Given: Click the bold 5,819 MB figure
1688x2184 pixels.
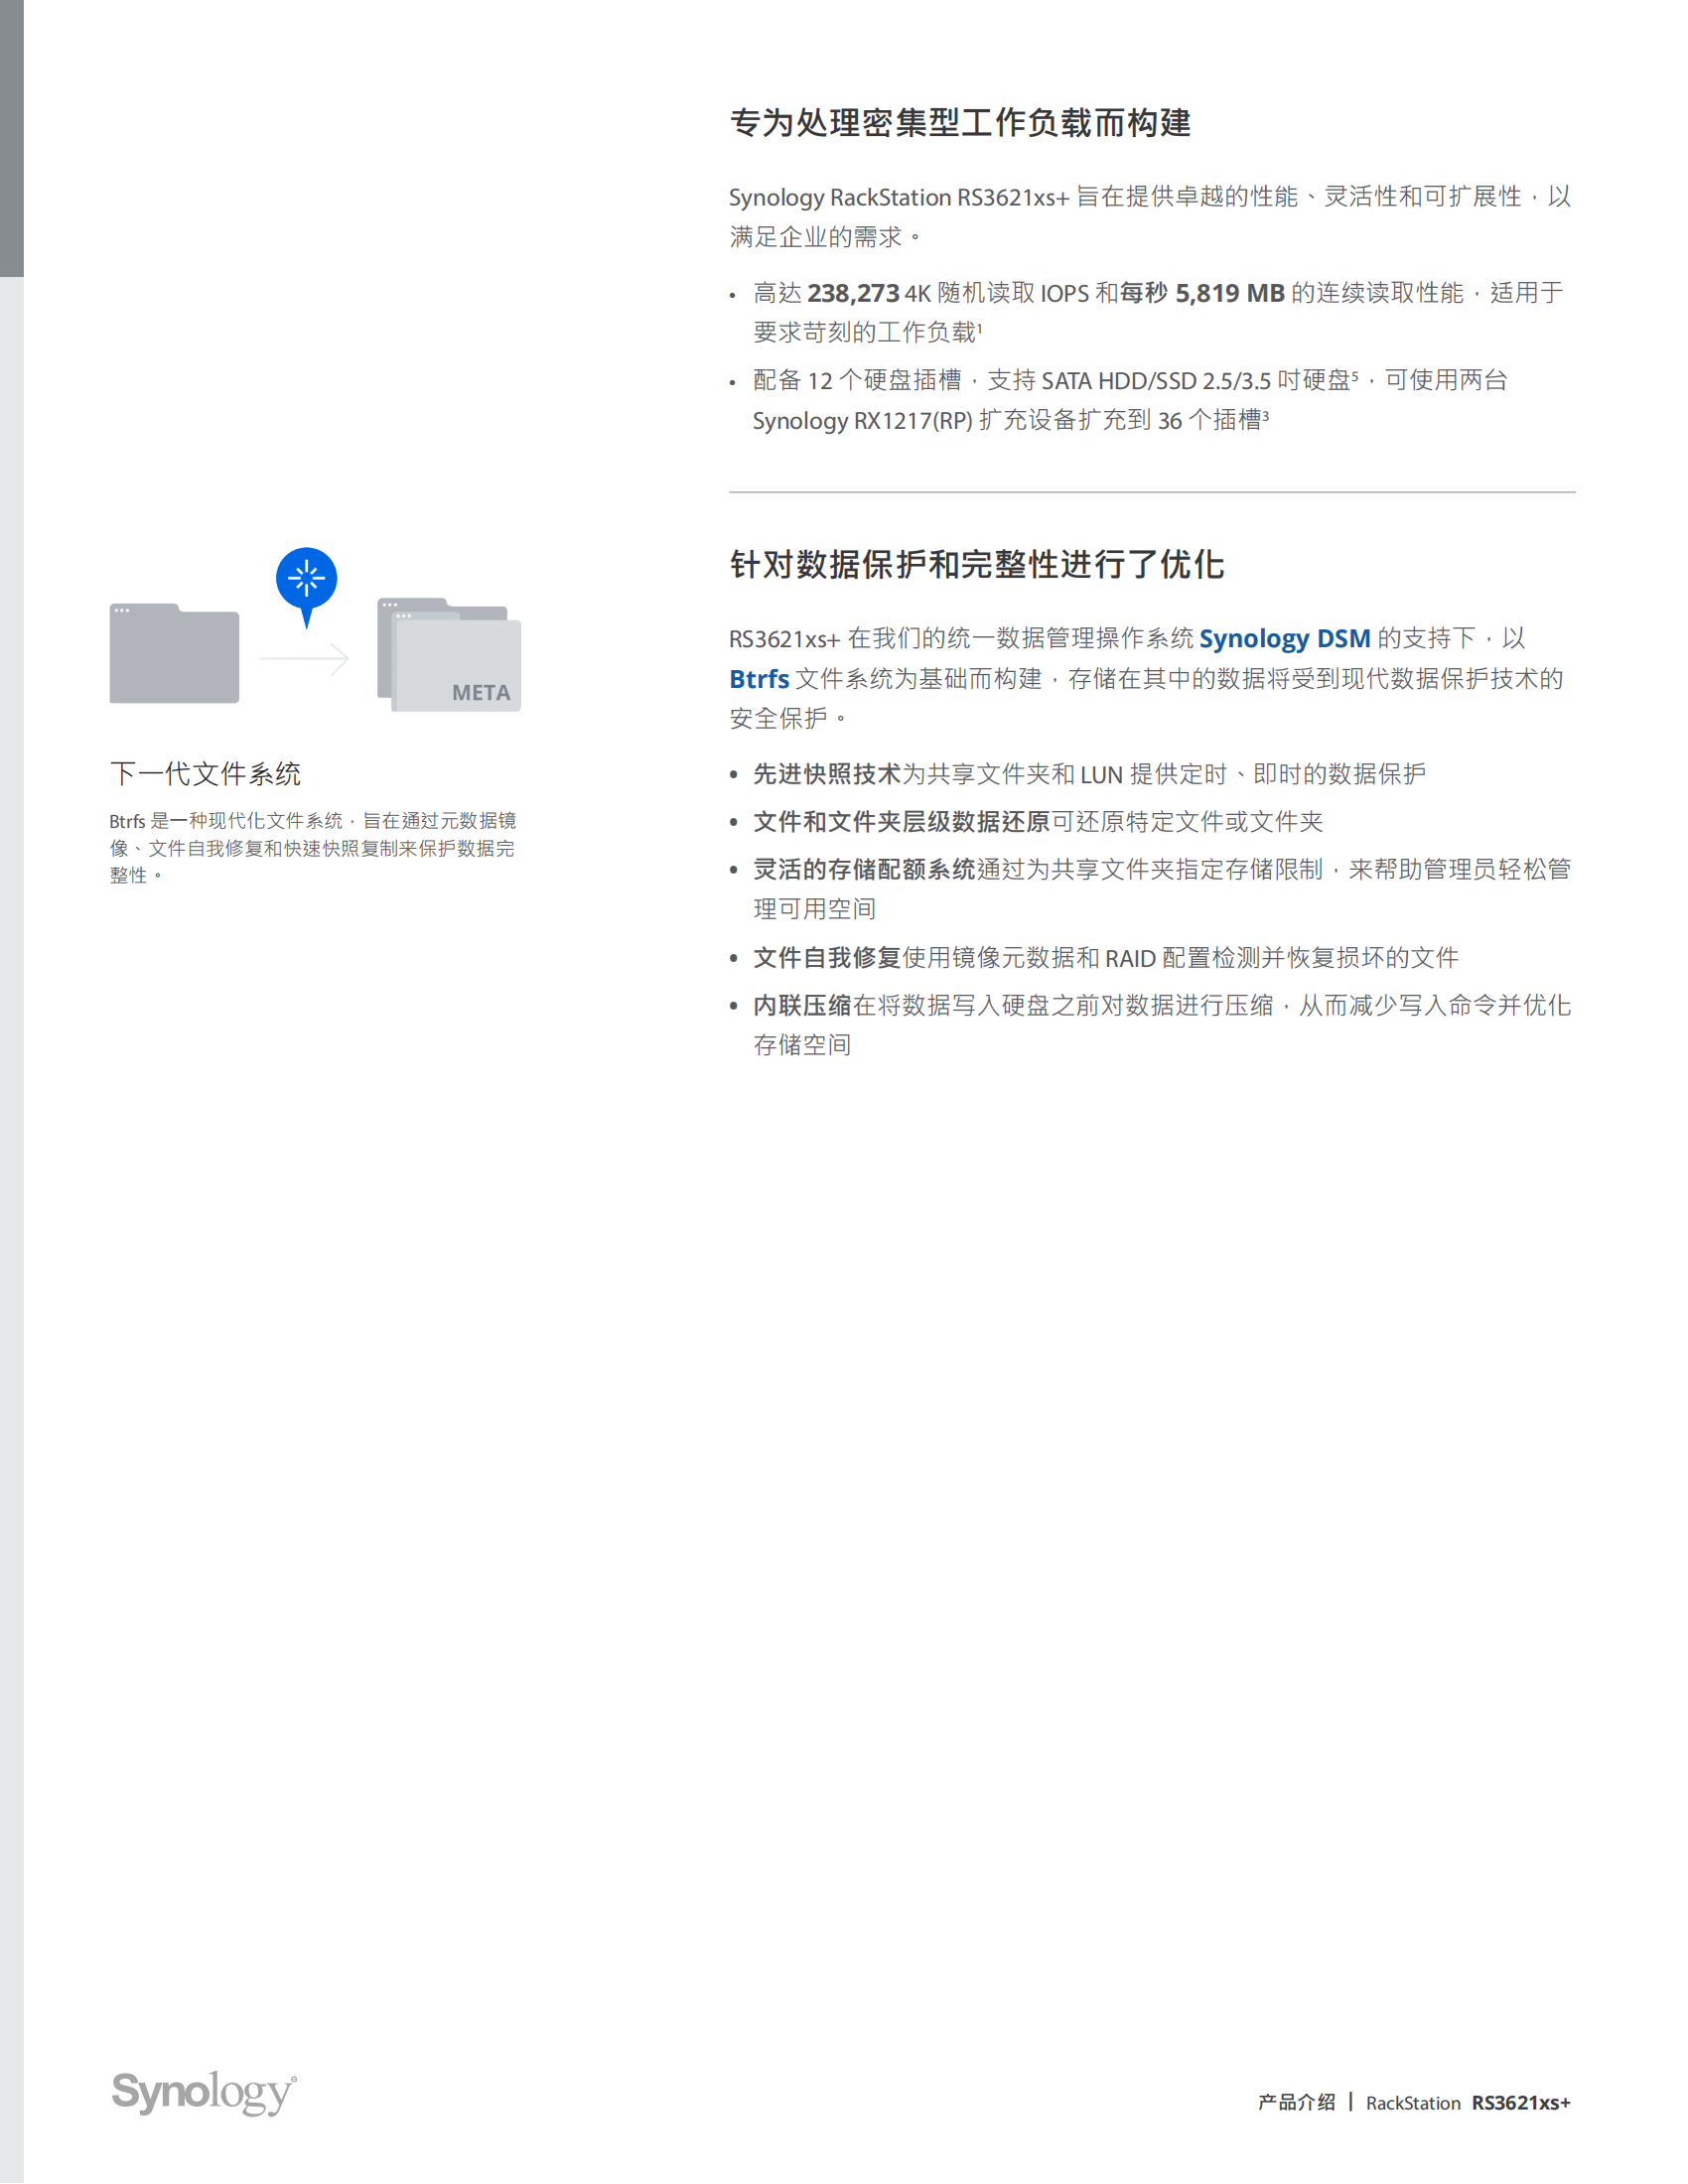Looking at the screenshot, I should coord(1230,293).
